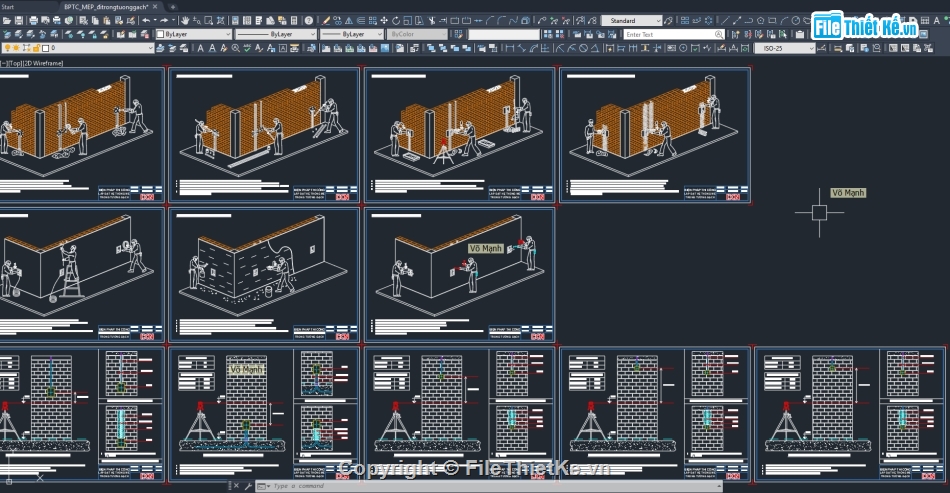Select the Circle draw tool

[796, 21]
